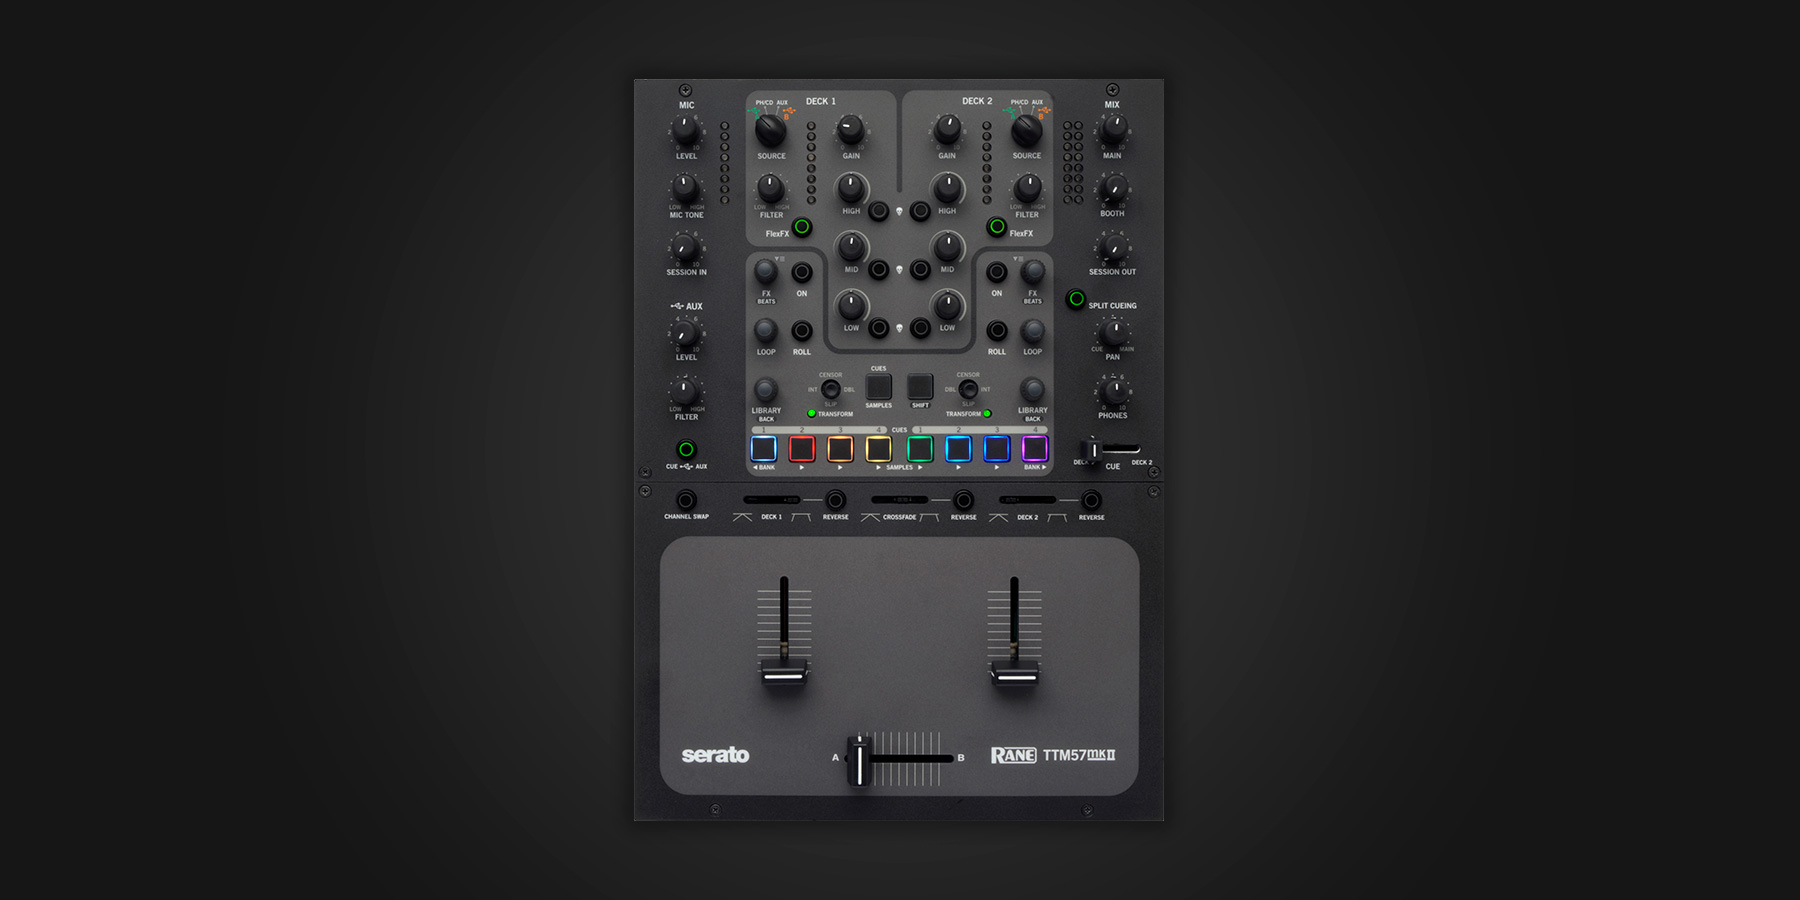Screen dimensions: 1800x900
Task: Click the SESSION OUT knob
Action: click(1113, 247)
